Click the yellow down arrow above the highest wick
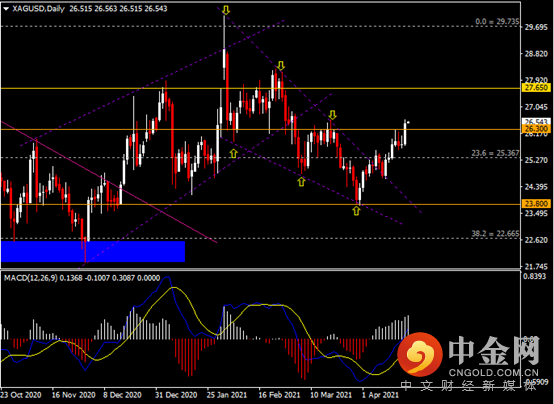This screenshot has width=554, height=404. pyautogui.click(x=226, y=10)
